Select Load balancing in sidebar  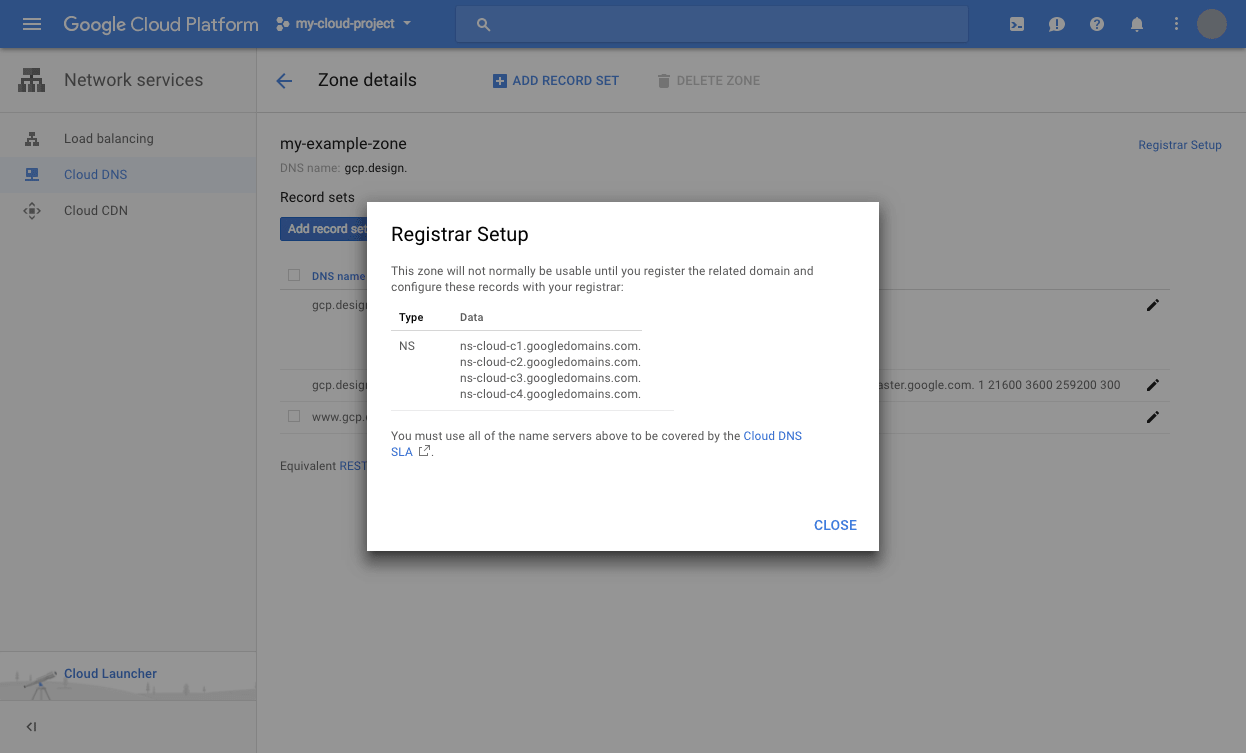click(x=128, y=139)
